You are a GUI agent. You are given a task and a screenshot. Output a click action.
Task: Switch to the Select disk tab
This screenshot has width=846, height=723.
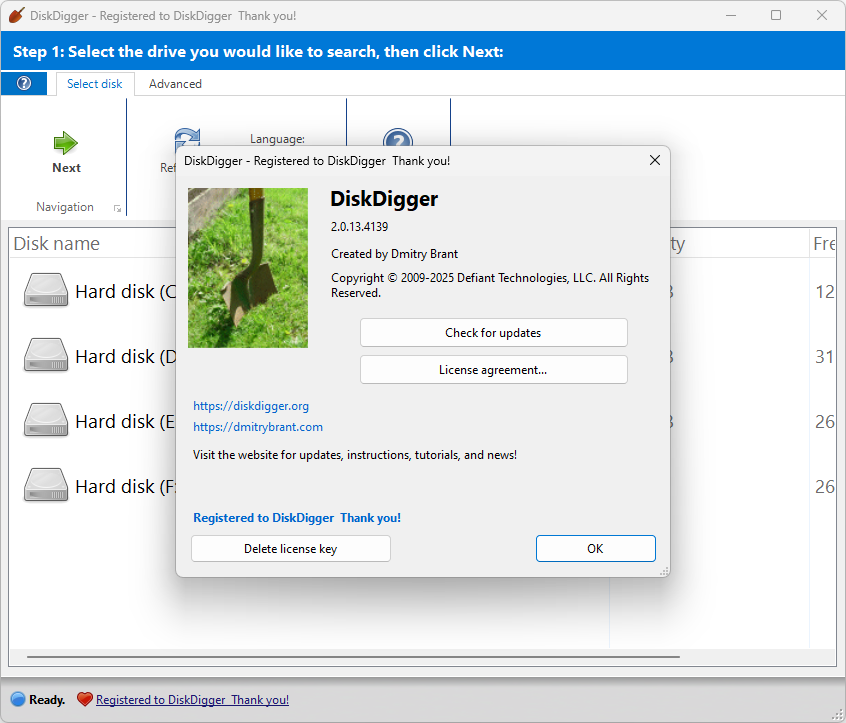pyautogui.click(x=94, y=84)
